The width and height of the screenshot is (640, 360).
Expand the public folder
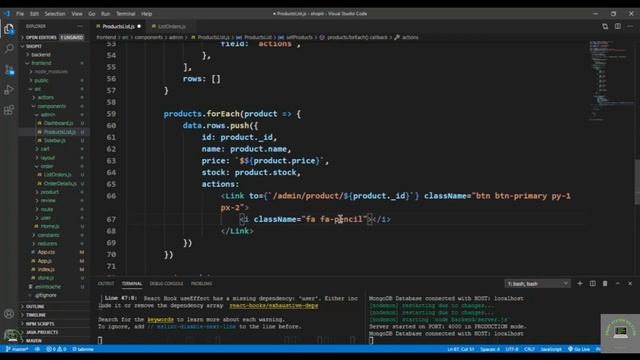pos(41,80)
